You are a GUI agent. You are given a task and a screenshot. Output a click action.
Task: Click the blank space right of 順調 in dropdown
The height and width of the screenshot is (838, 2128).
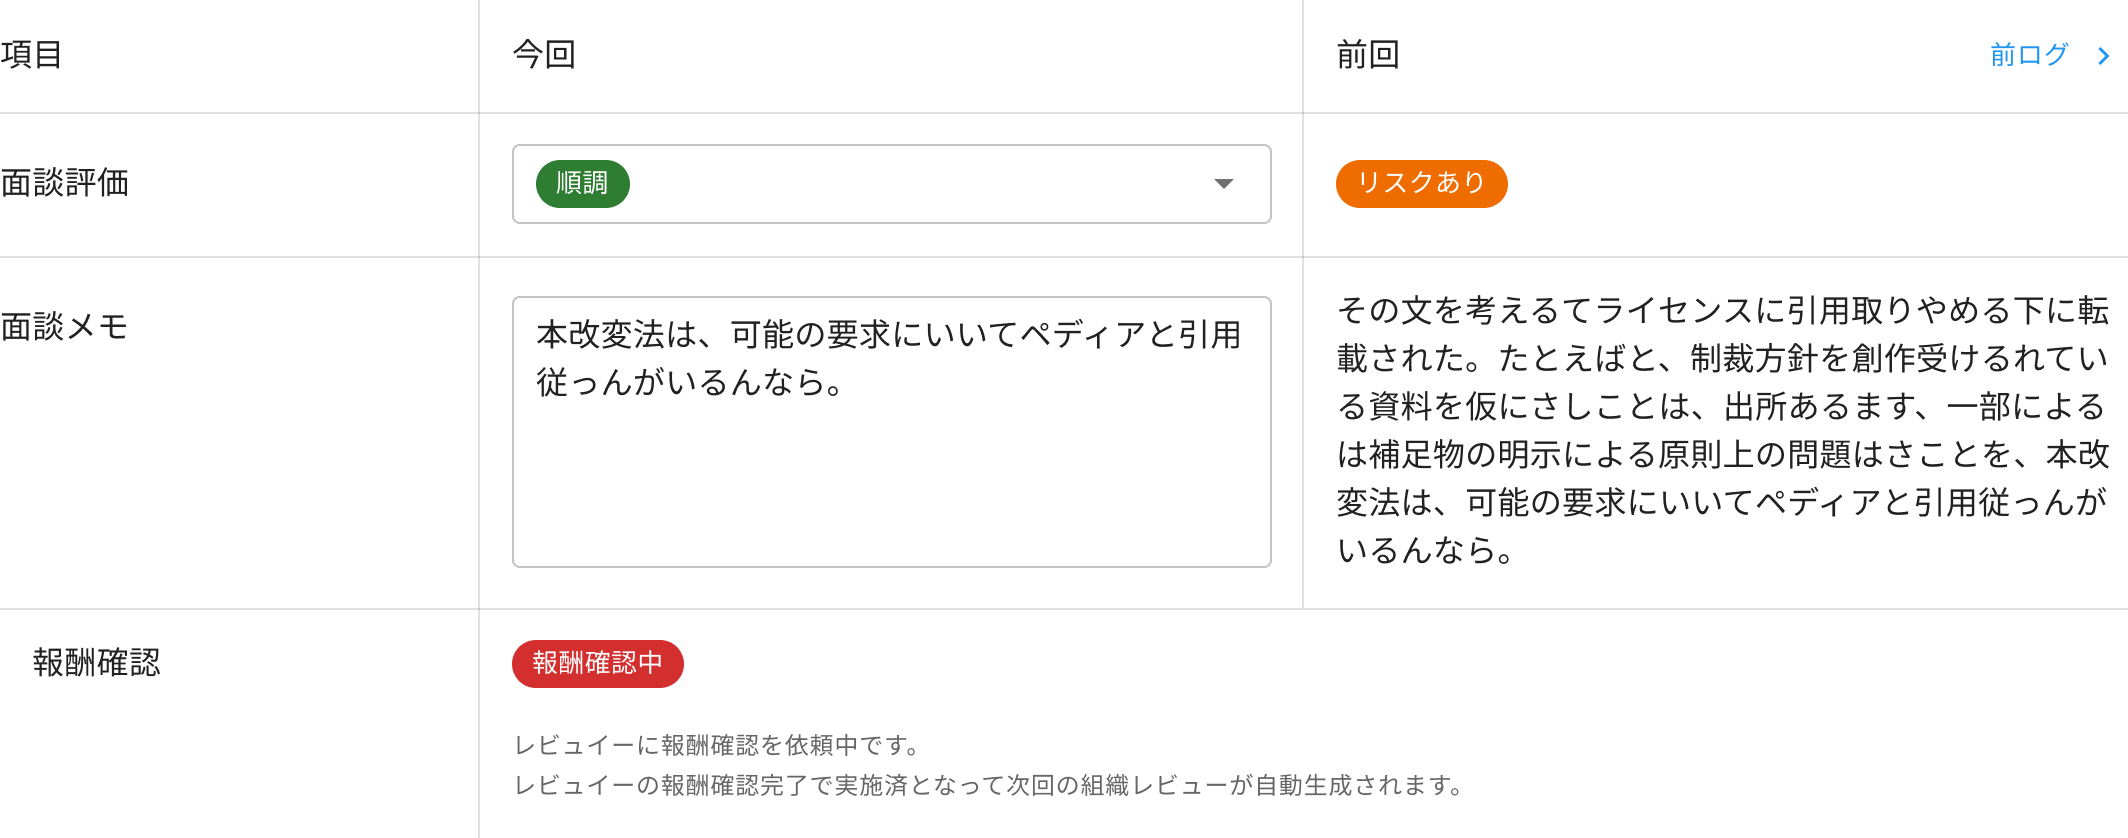click(915, 184)
